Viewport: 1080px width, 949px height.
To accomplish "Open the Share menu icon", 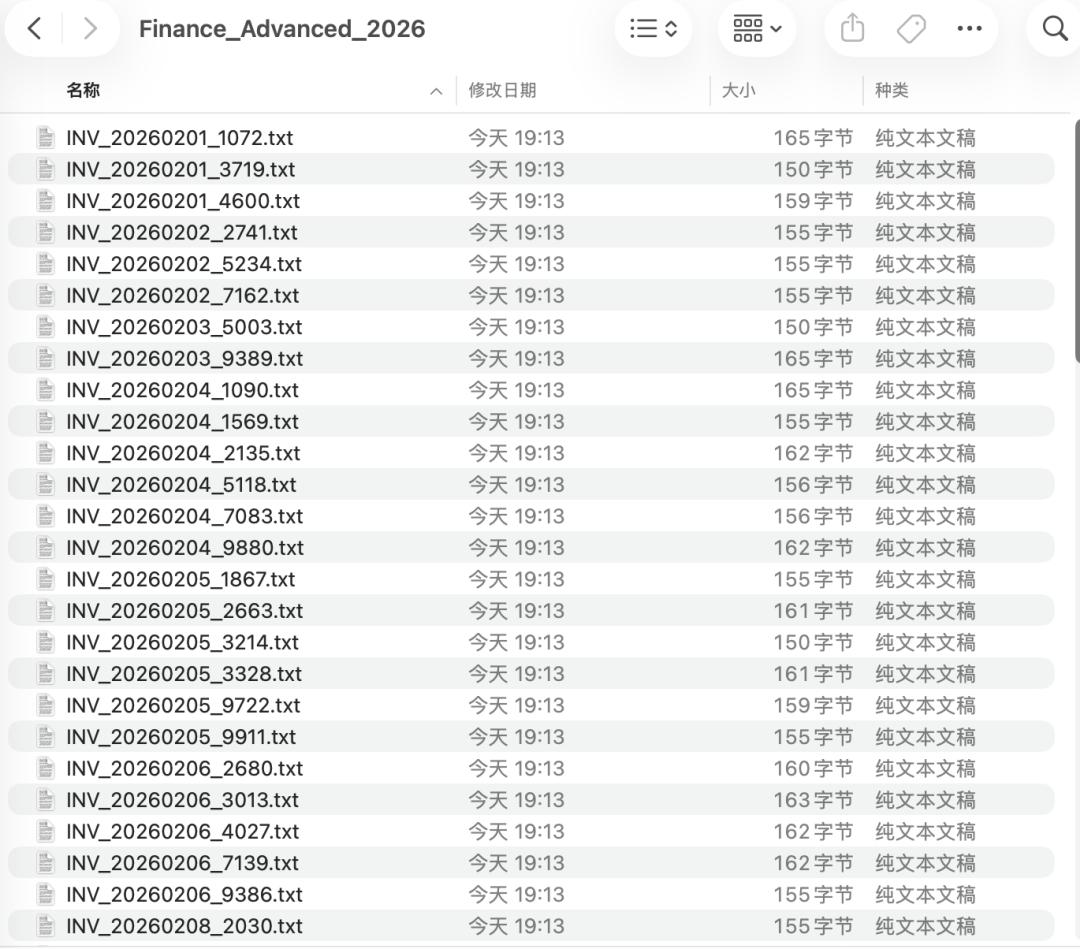I will (852, 29).
